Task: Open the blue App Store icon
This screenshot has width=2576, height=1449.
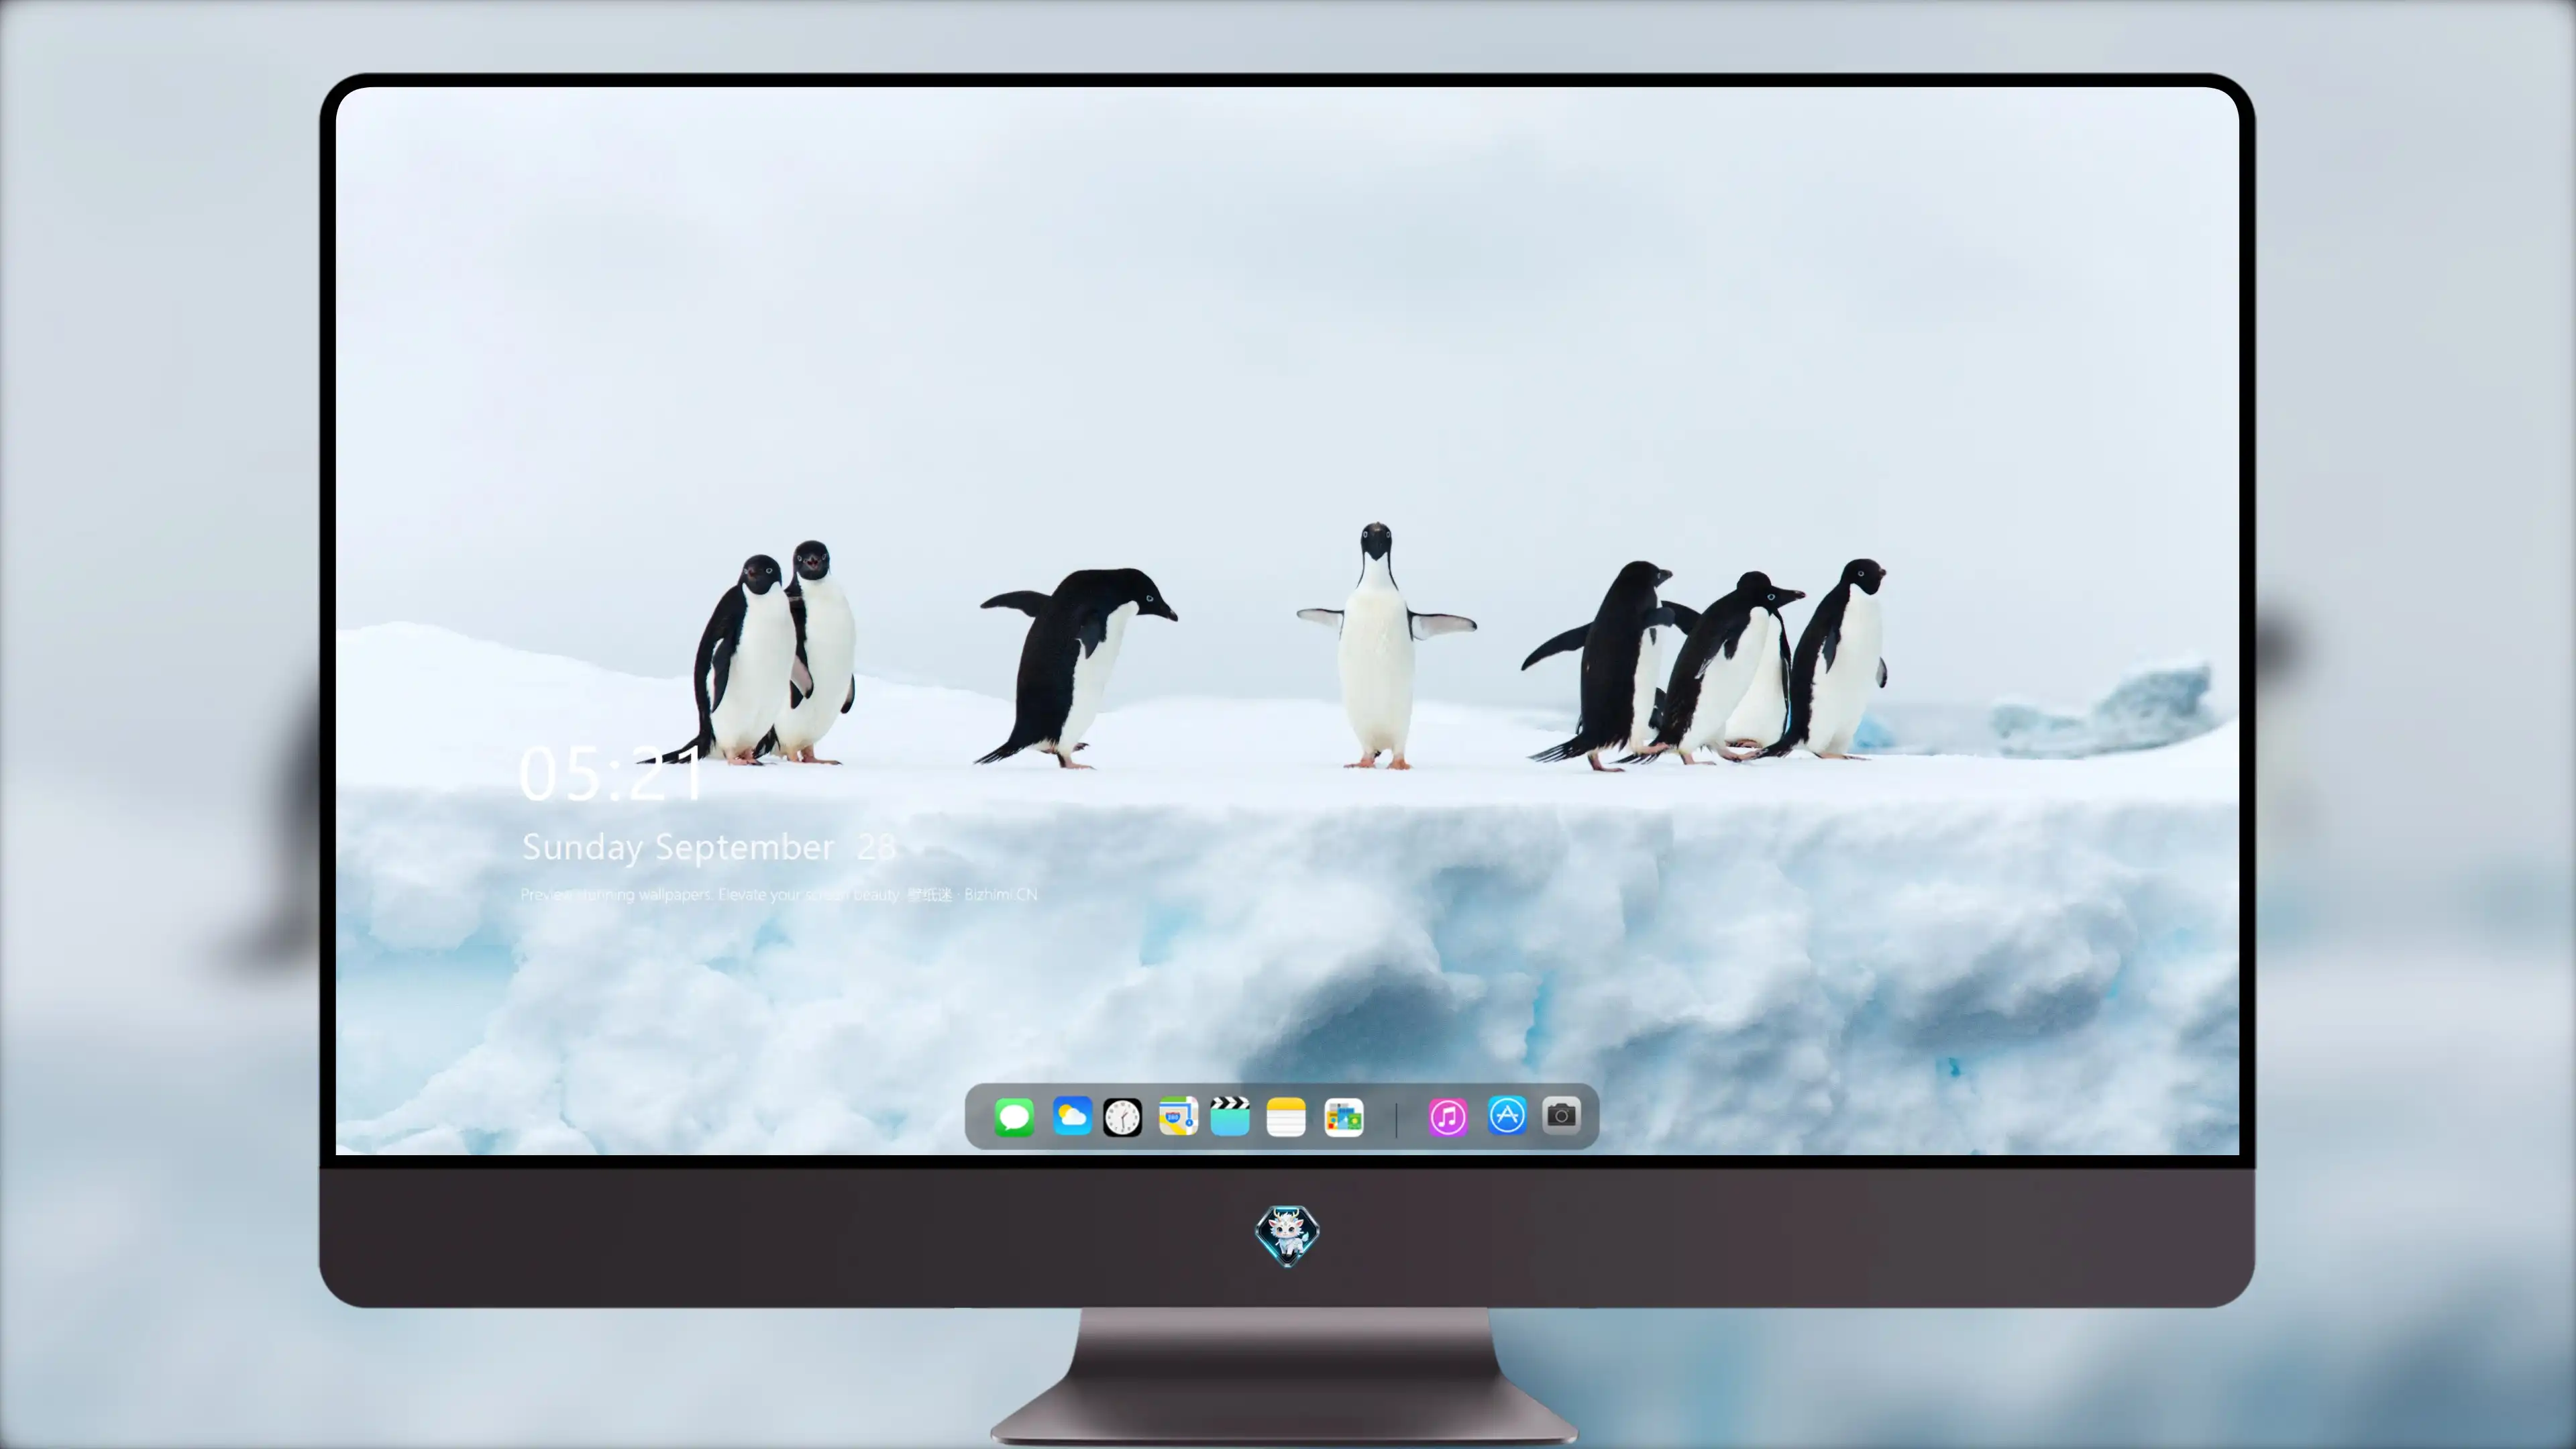Action: coord(1507,1115)
